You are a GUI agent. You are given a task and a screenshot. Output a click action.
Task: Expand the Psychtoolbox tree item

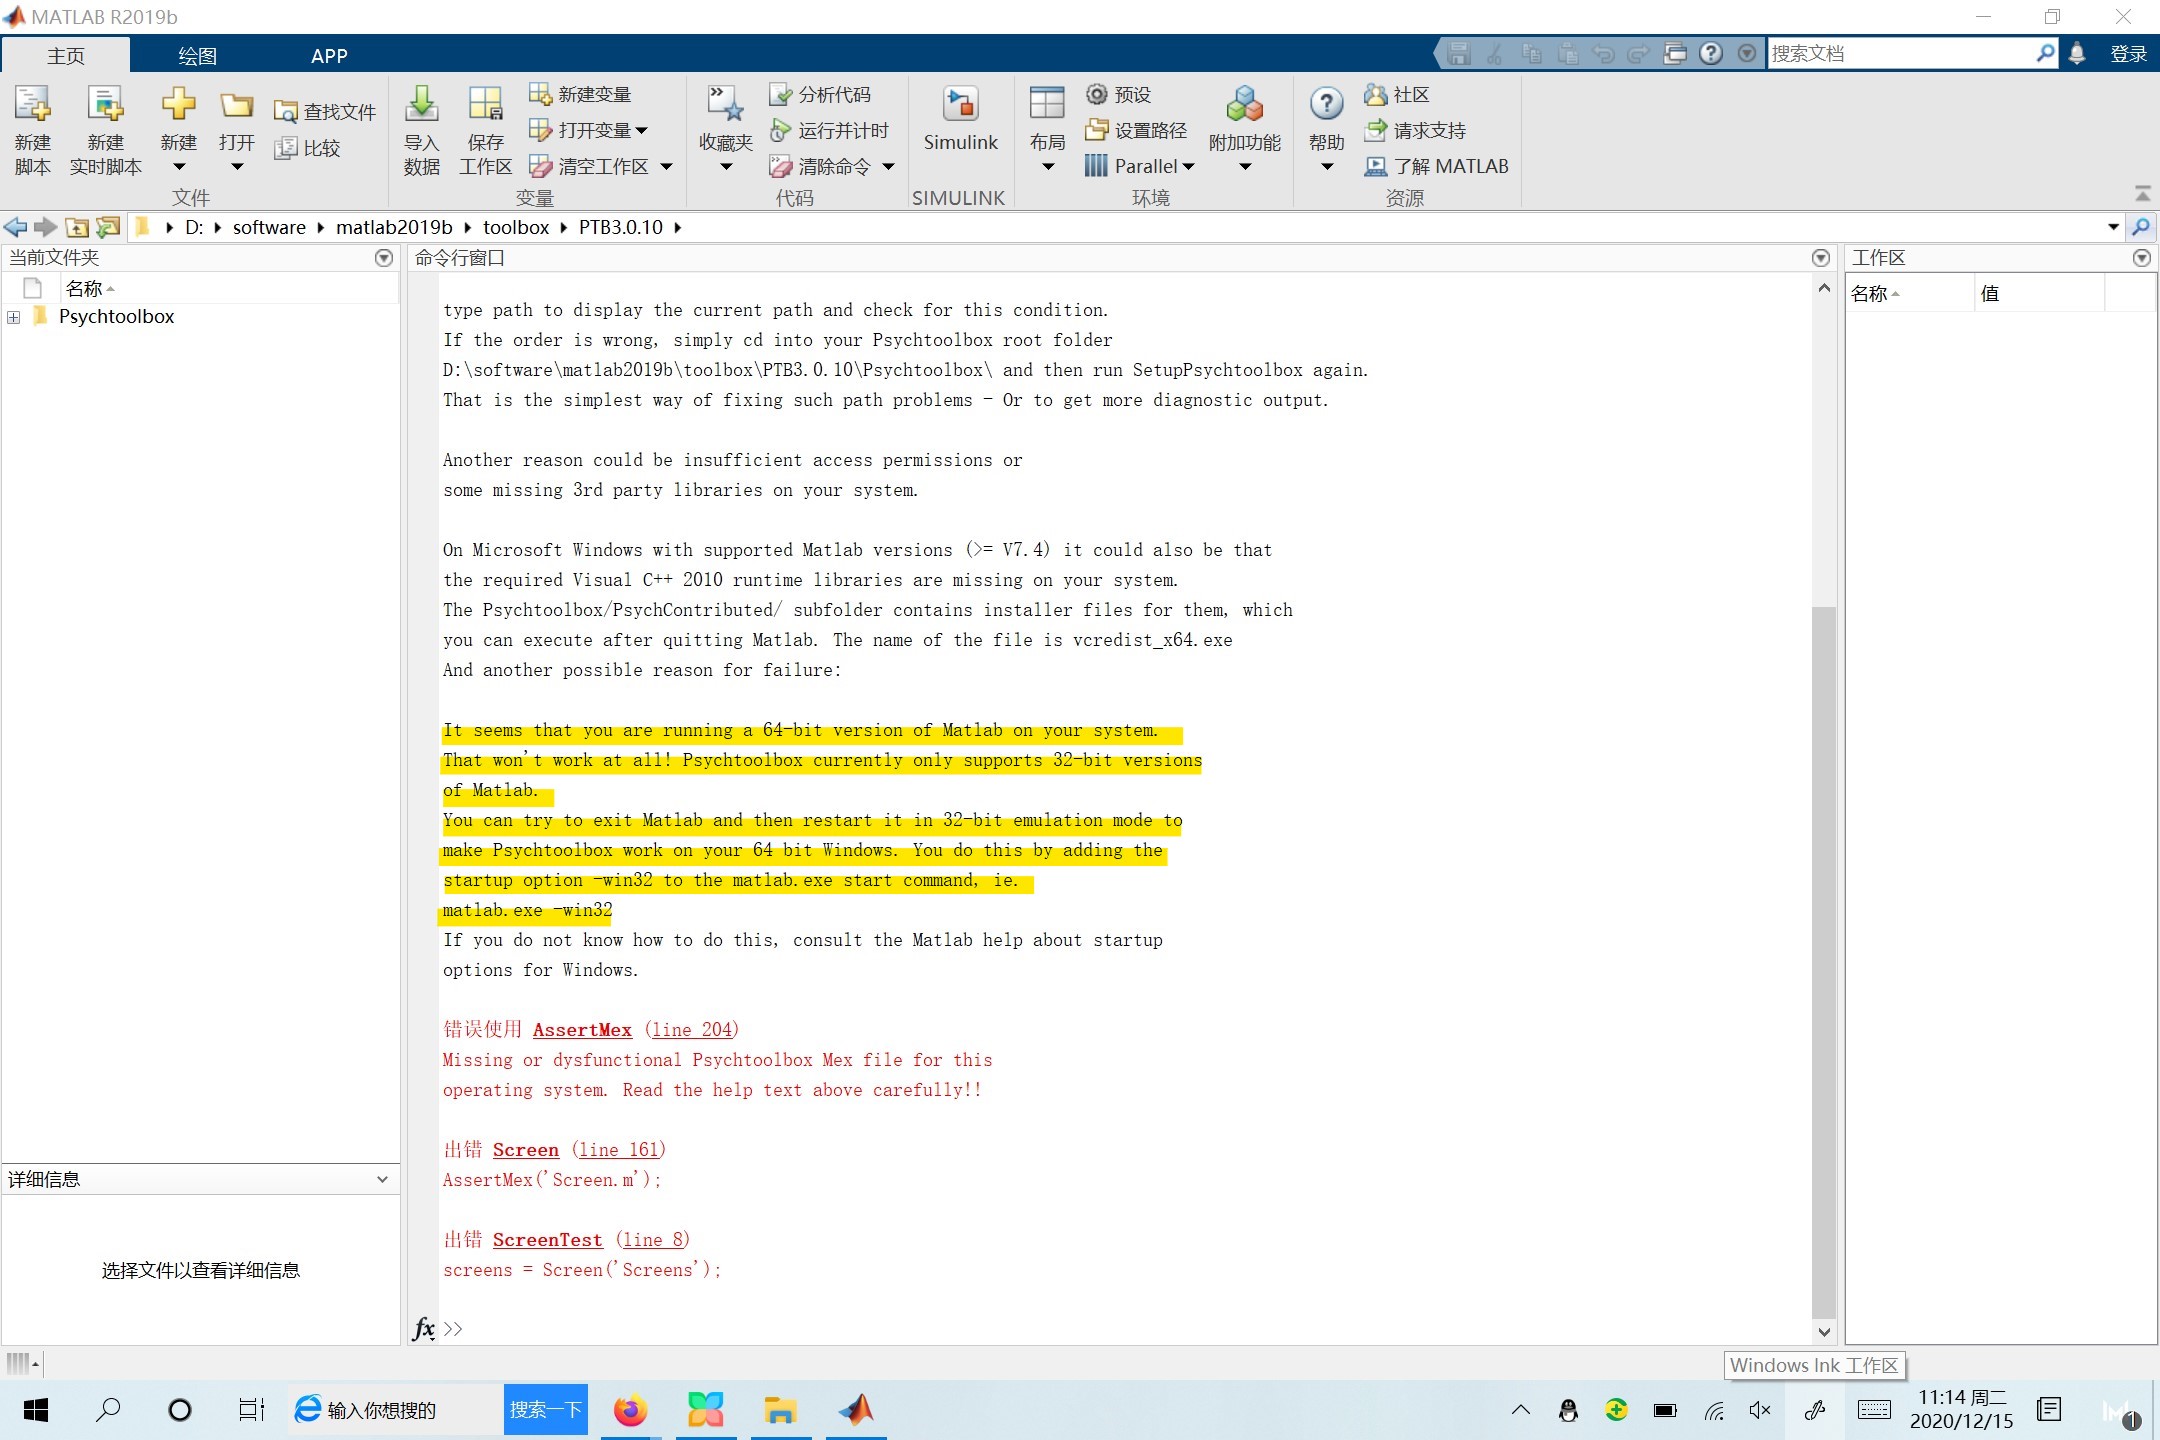13,315
